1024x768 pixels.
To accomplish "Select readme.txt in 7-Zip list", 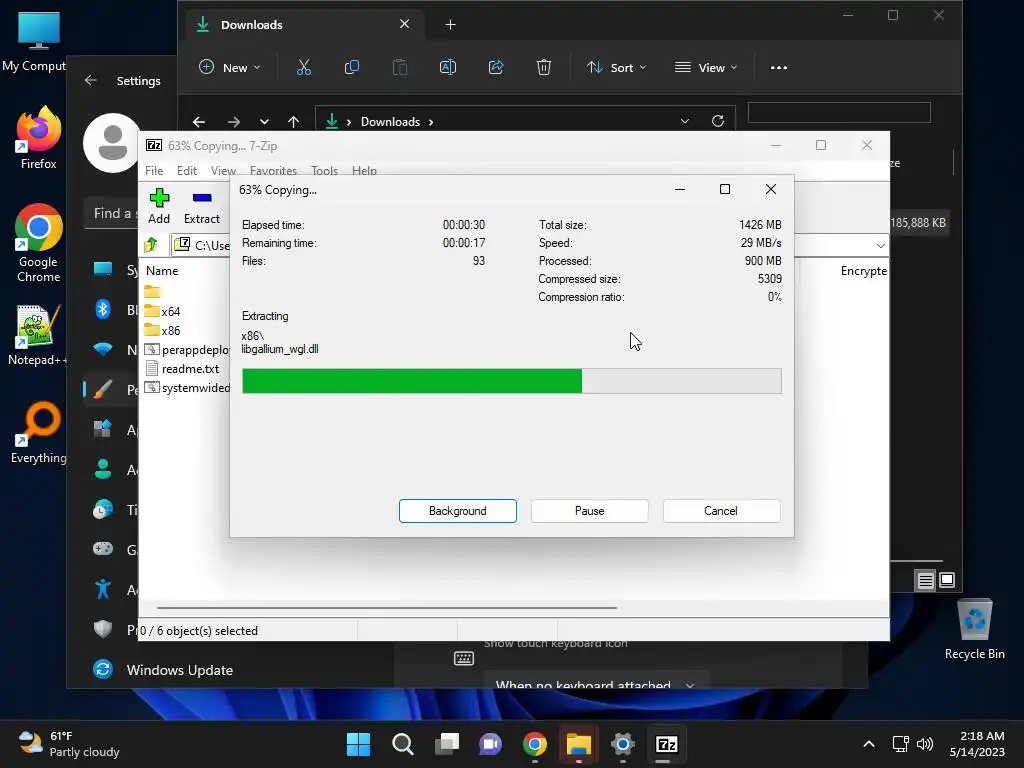I will (x=182, y=369).
